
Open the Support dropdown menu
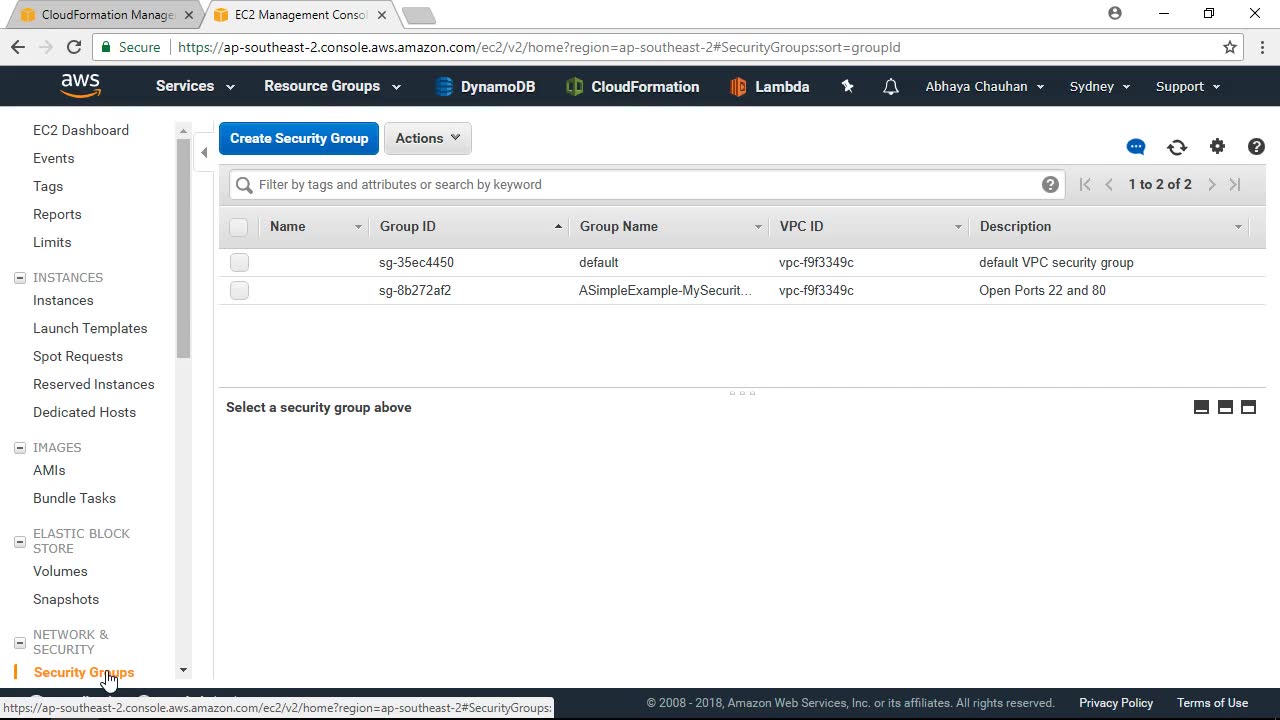click(x=1188, y=86)
